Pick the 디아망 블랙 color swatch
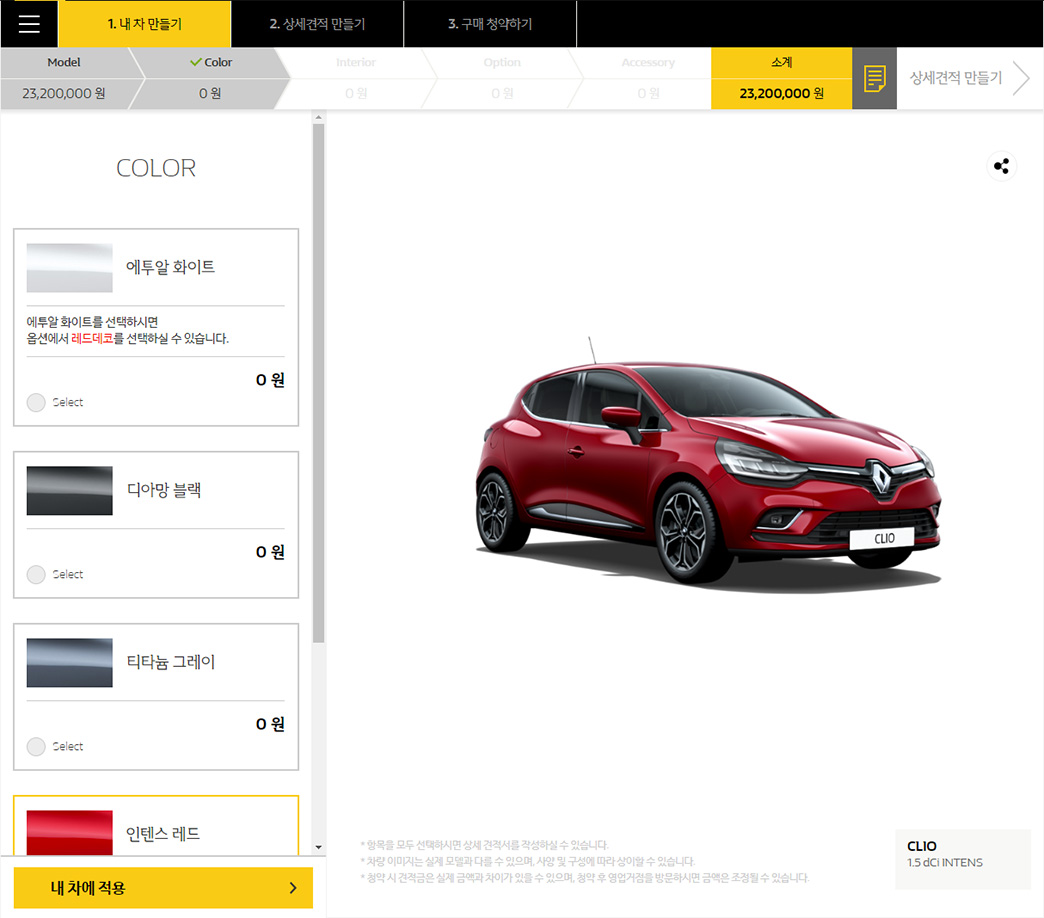 (x=69, y=491)
